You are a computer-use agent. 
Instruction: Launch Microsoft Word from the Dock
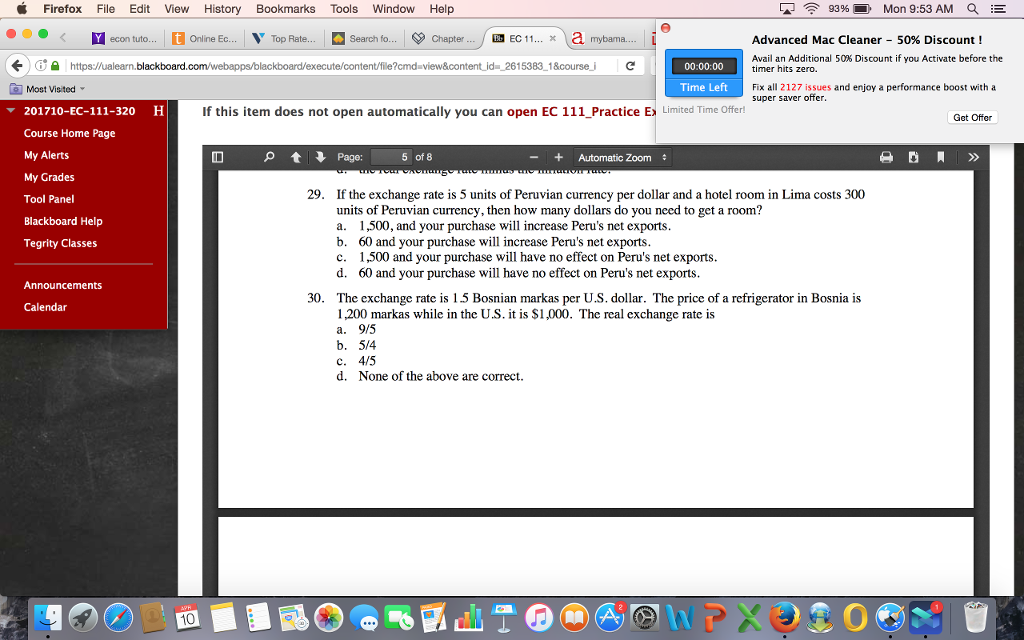tap(680, 617)
